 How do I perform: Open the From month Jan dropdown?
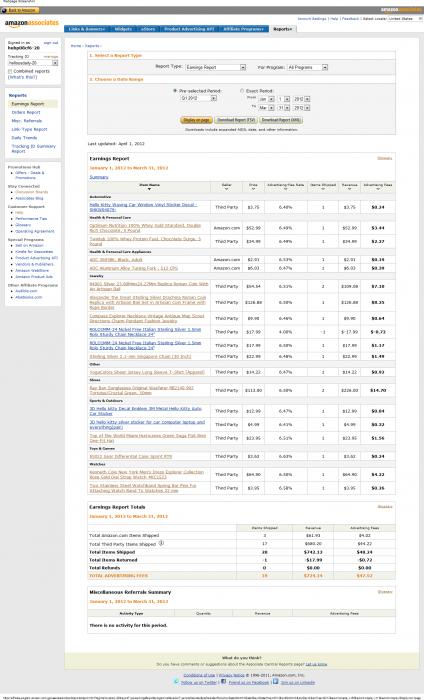click(x=266, y=99)
